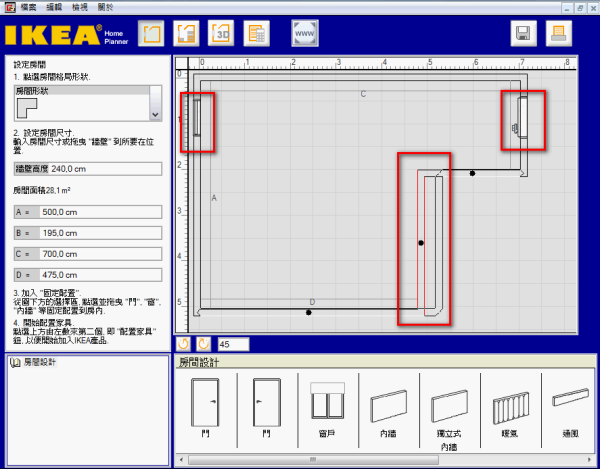Open the 編輯 menu
Viewport: 600px width, 469px height.
pyautogui.click(x=54, y=7)
